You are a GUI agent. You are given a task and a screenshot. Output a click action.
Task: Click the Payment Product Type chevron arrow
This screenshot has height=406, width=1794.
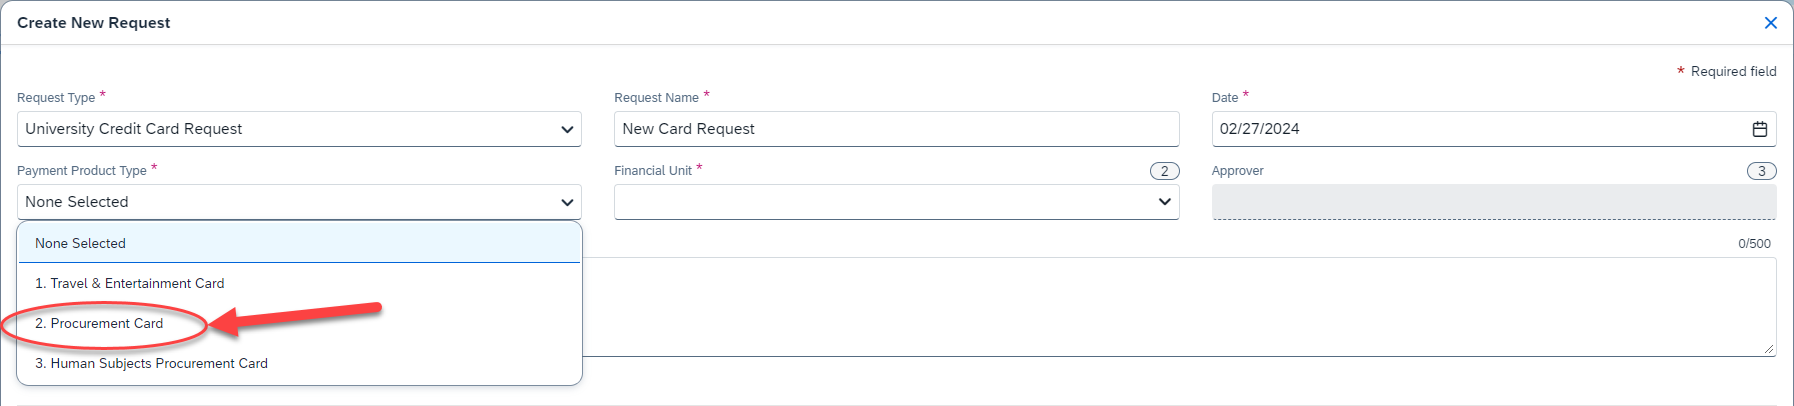pos(567,202)
